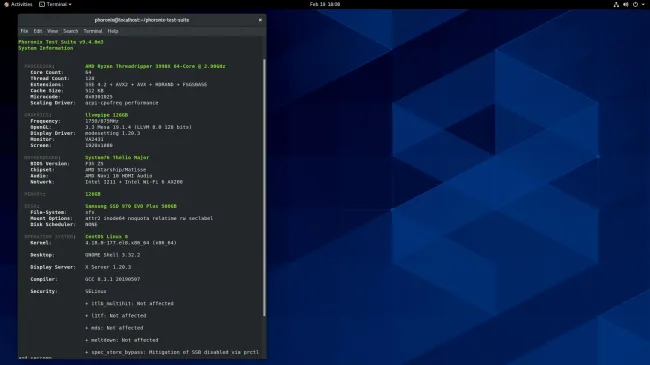Image resolution: width=650 pixels, height=365 pixels.
Task: Open the Edit menu
Action: tap(38, 31)
